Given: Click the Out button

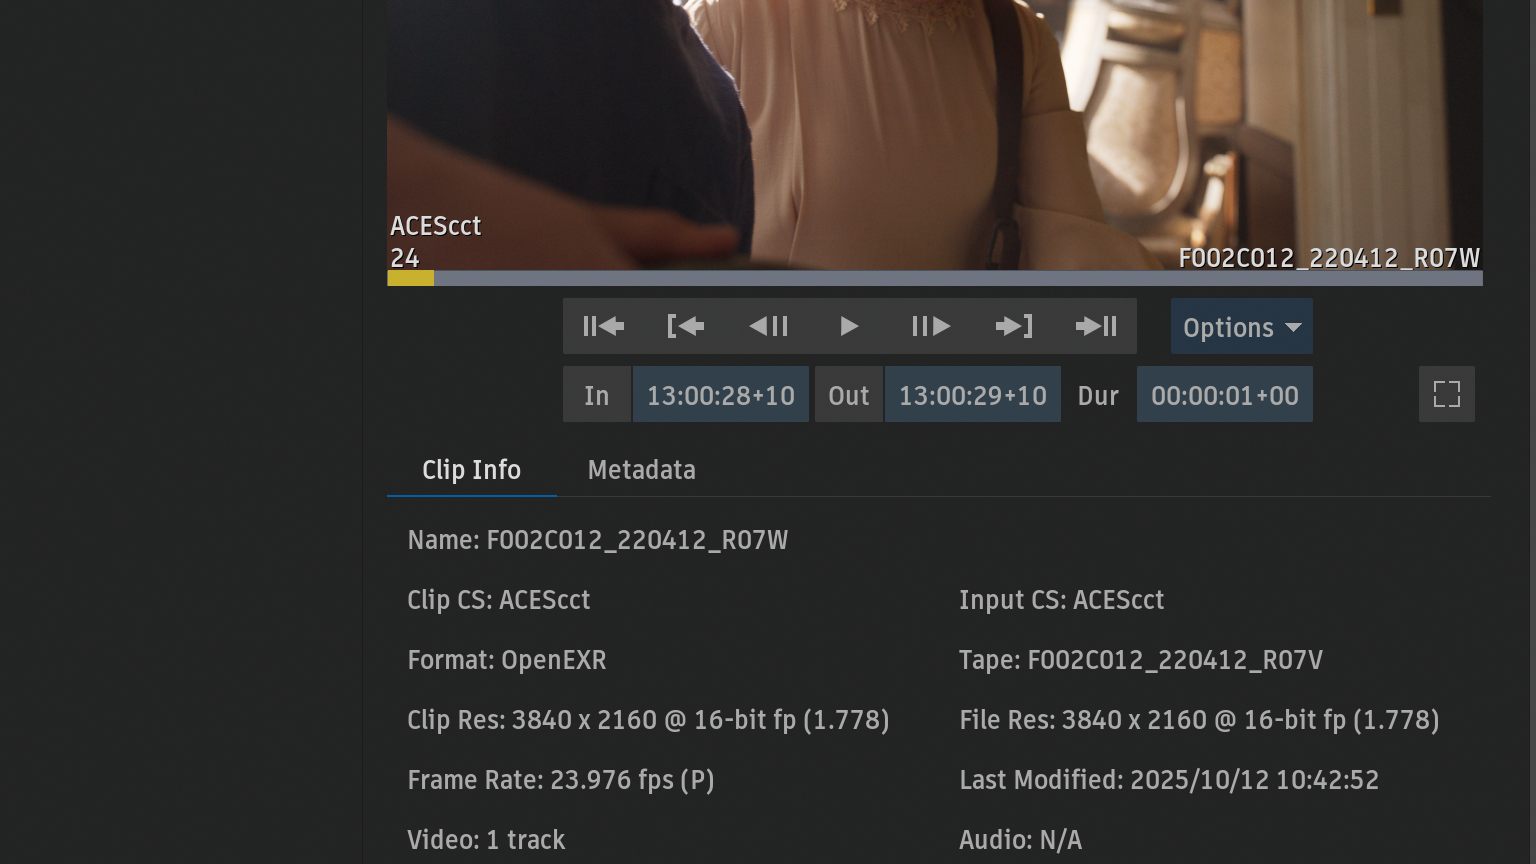Looking at the screenshot, I should 848,395.
